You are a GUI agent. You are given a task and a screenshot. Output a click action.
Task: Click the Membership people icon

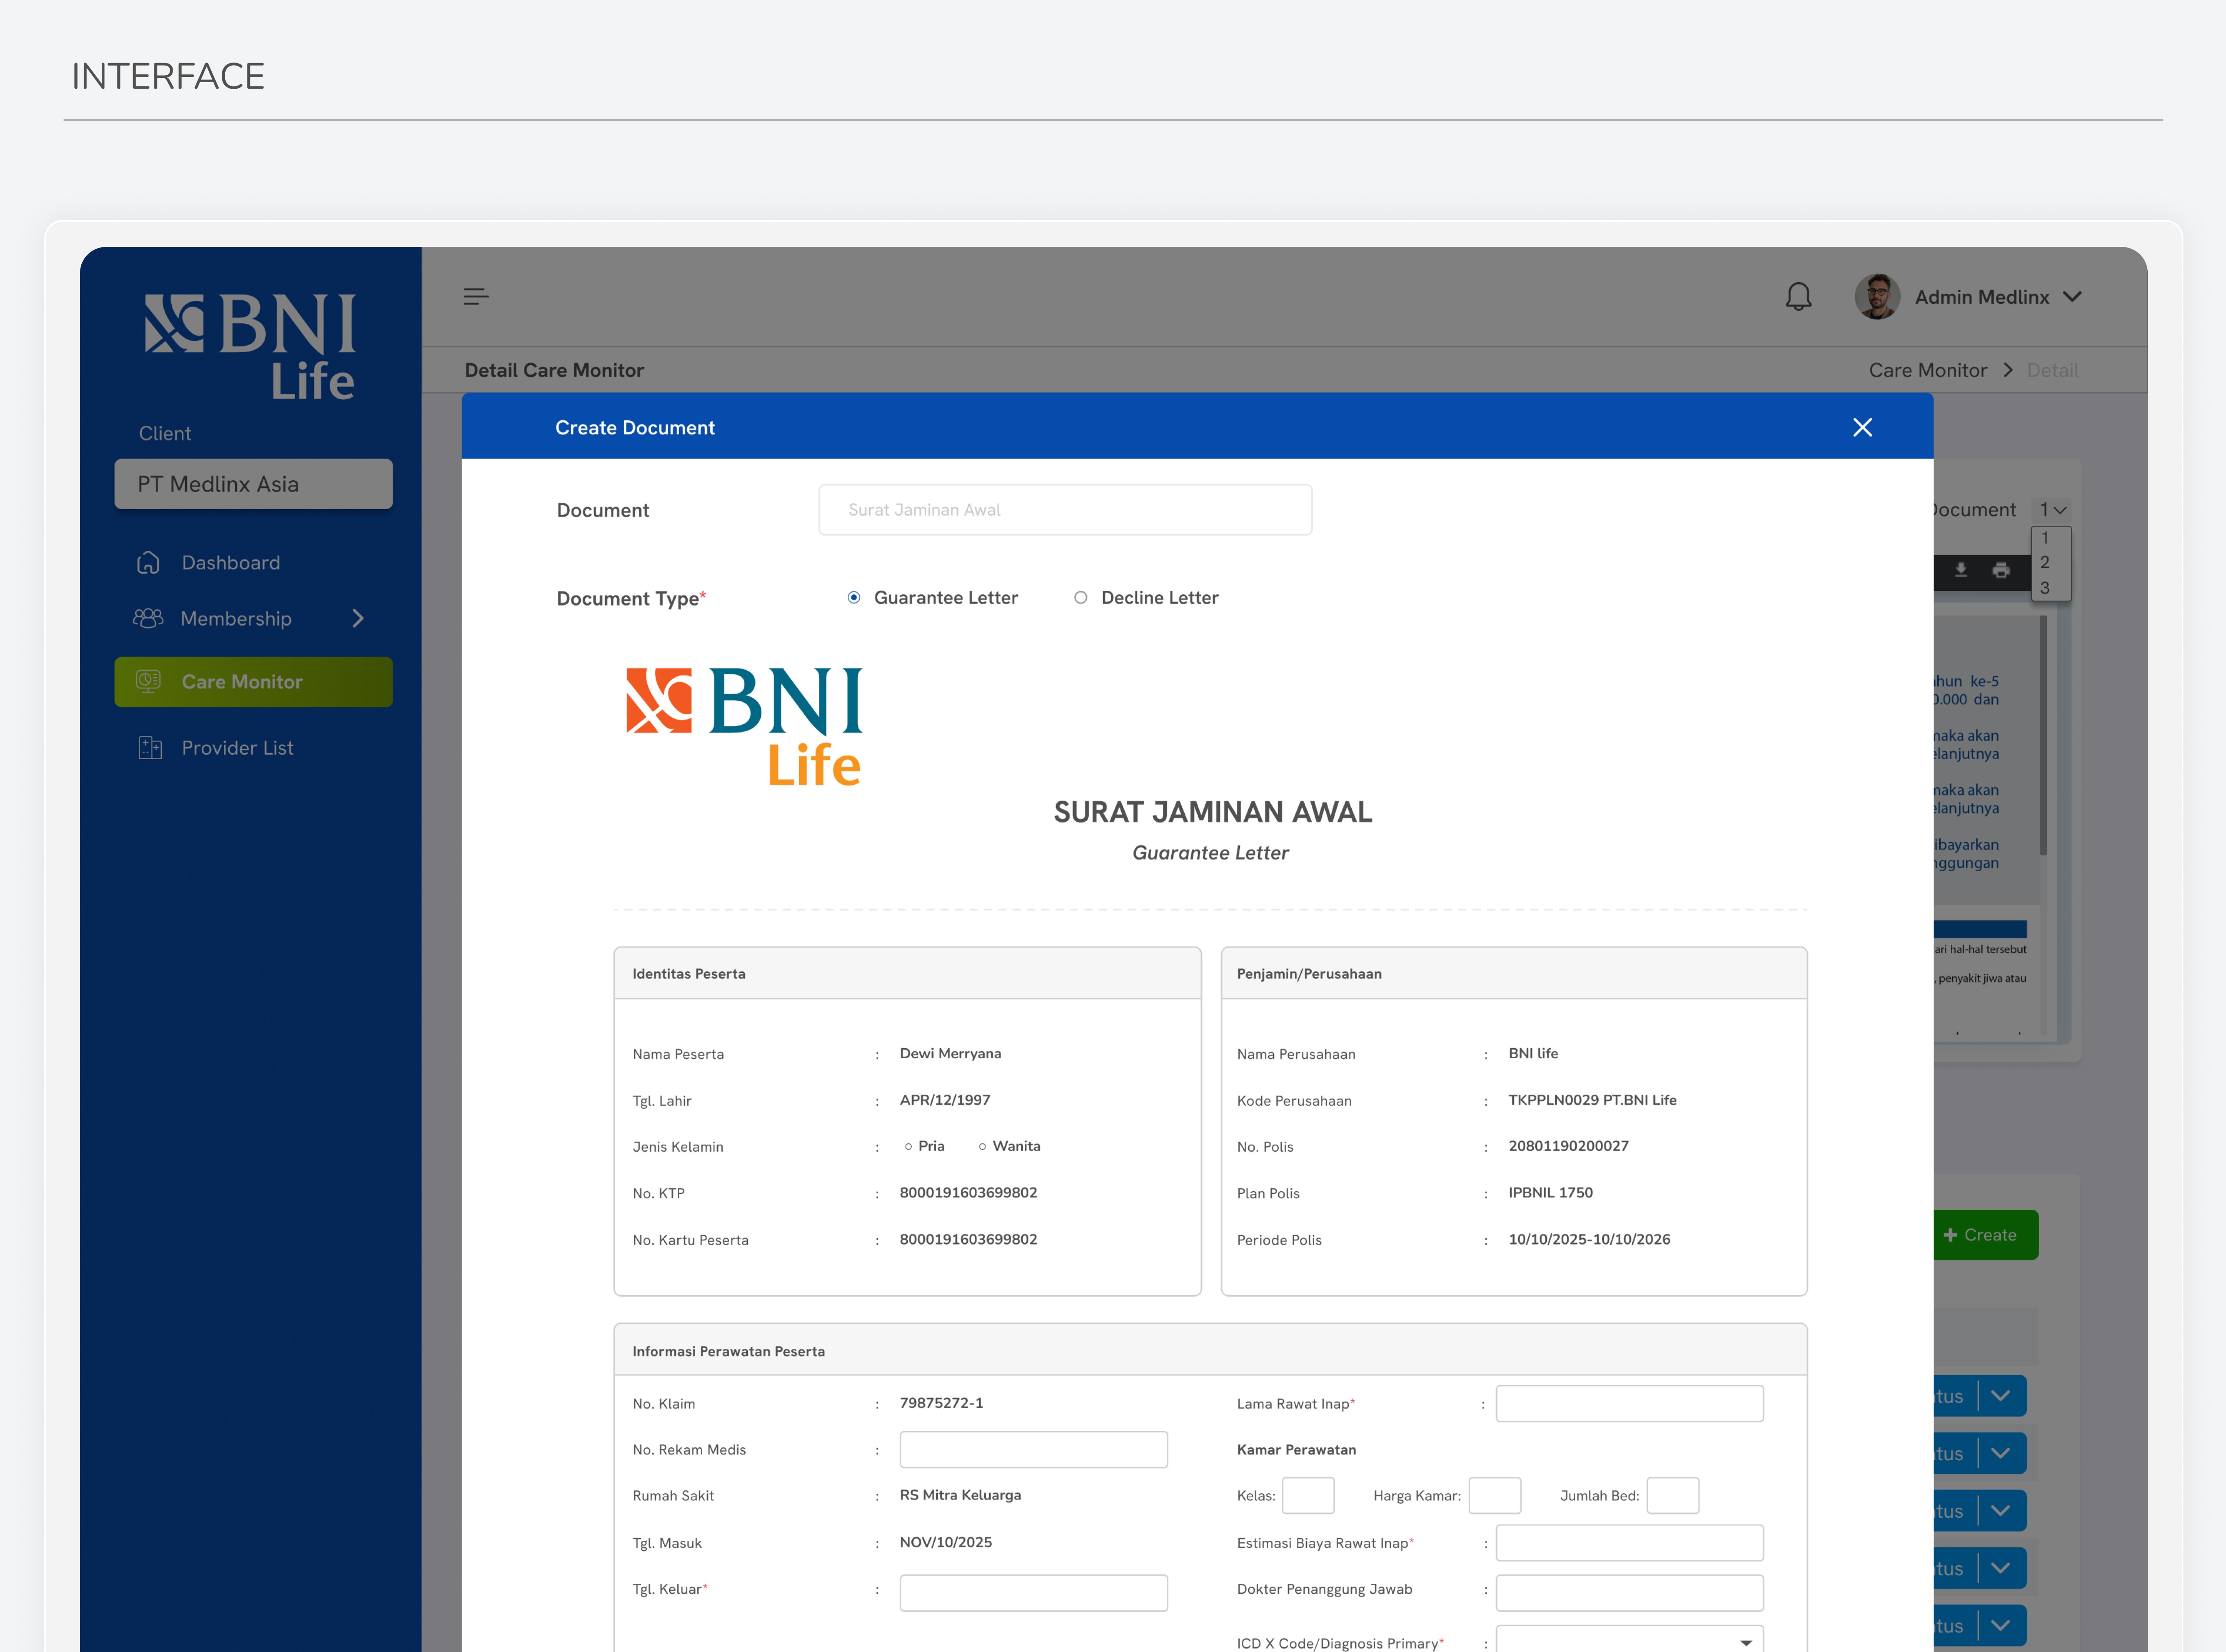[x=148, y=618]
